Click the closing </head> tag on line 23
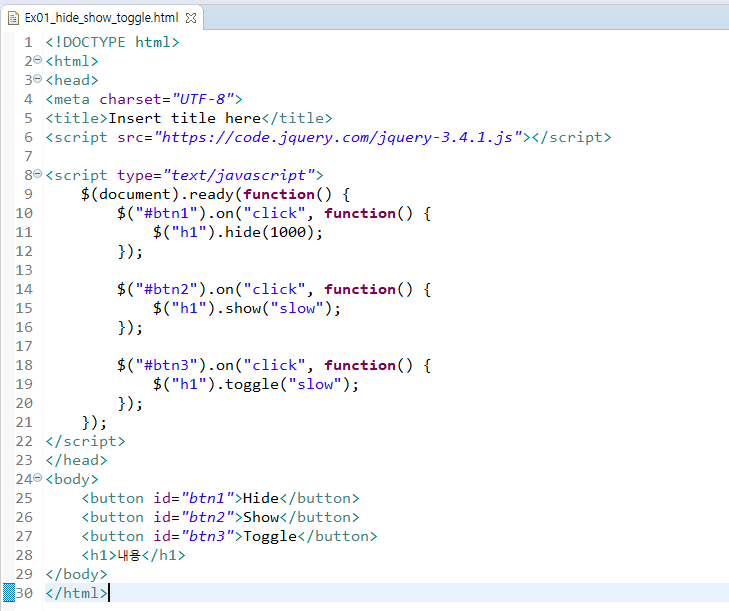729x611 pixels. [x=76, y=460]
